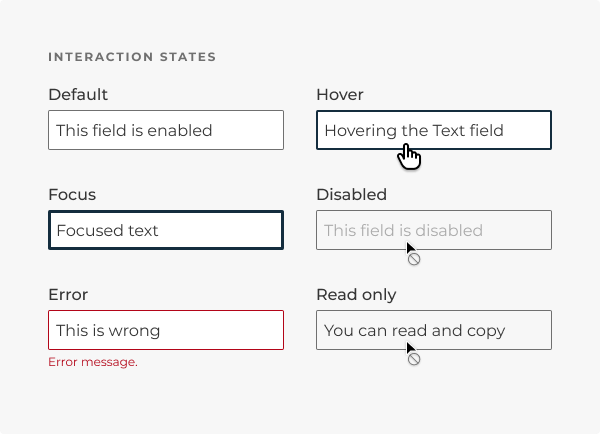Click inside the Focused text field
This screenshot has height=434, width=600.
point(166,230)
